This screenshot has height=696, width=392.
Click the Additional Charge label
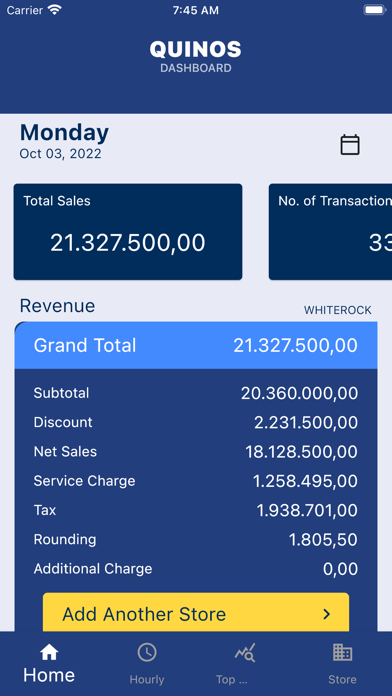[93, 569]
